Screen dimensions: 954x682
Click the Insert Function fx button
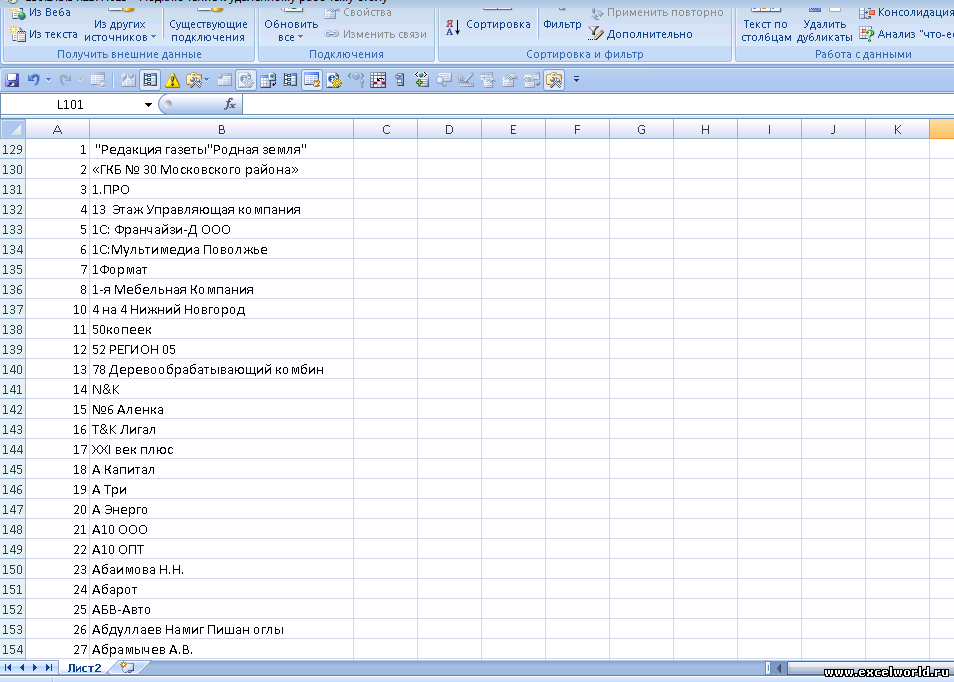coord(230,105)
